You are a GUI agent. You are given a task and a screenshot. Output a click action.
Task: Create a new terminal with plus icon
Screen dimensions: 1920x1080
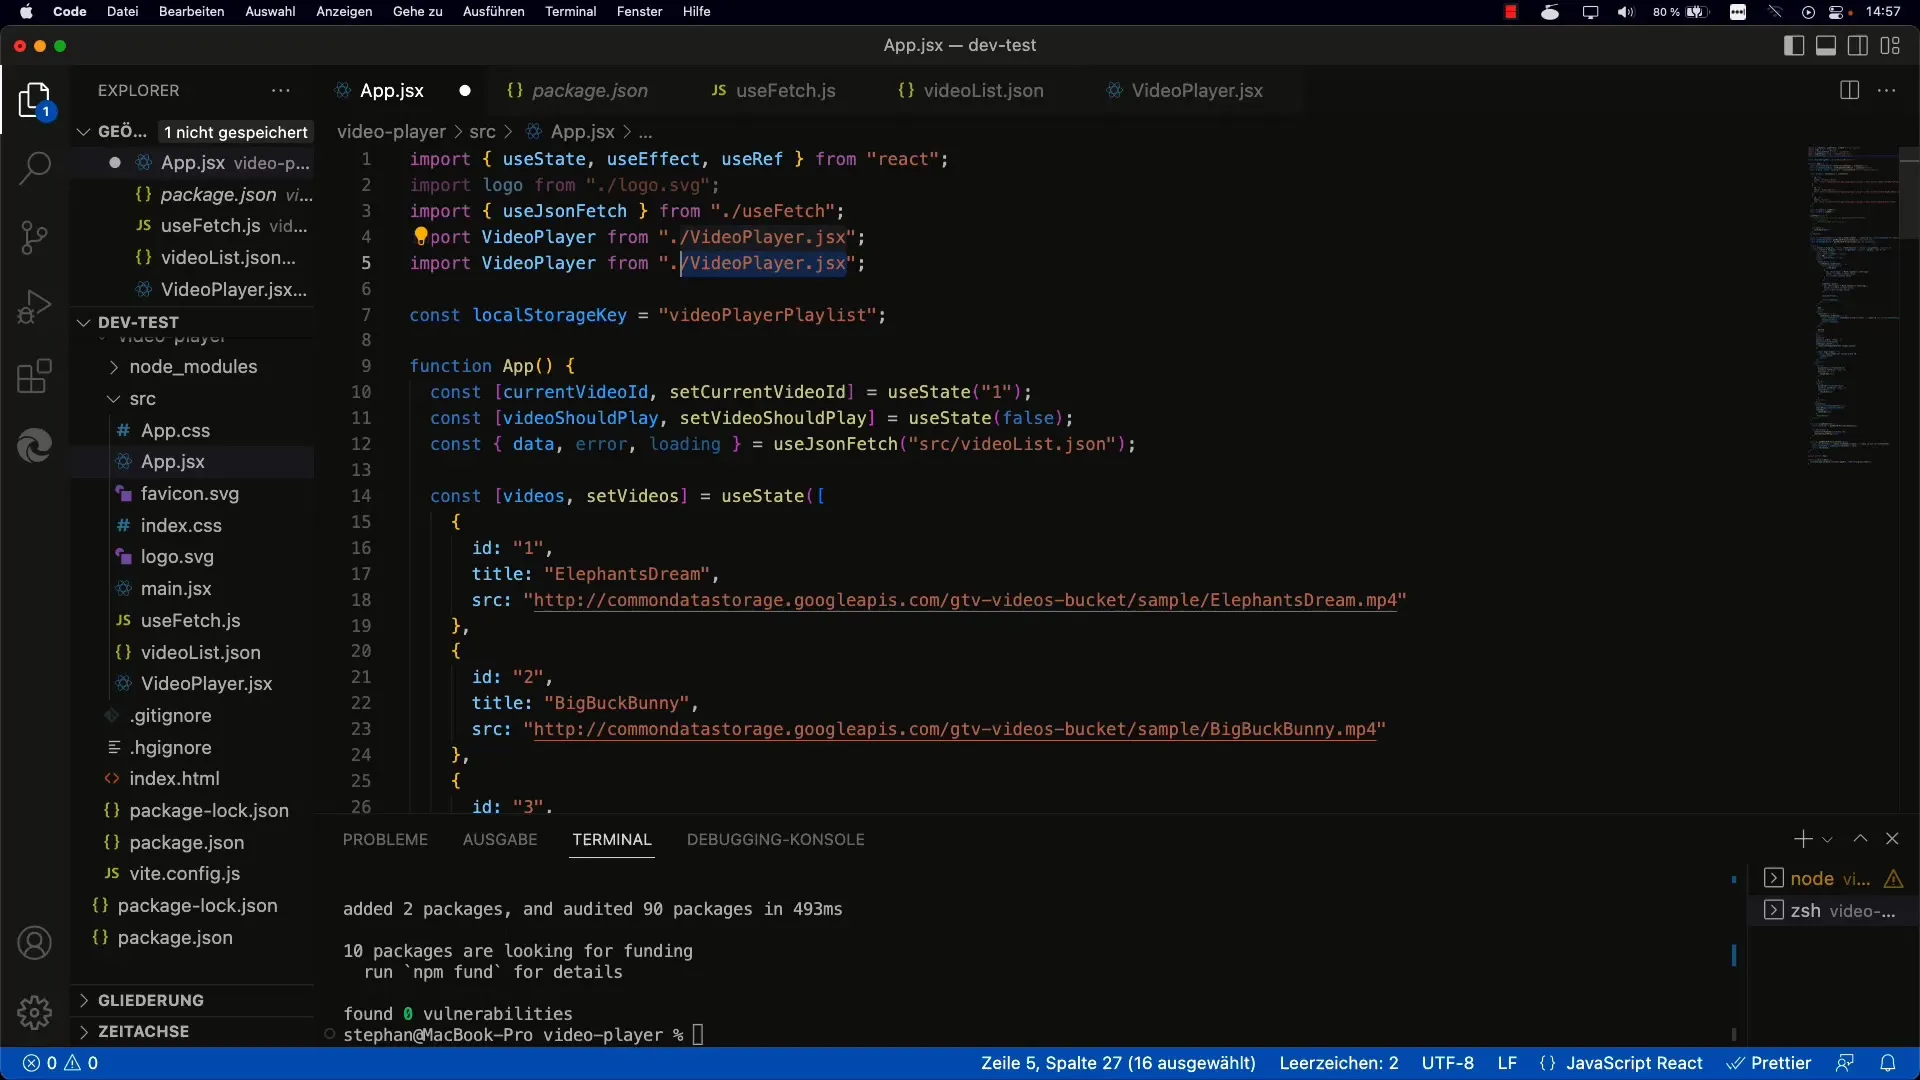(x=1802, y=839)
